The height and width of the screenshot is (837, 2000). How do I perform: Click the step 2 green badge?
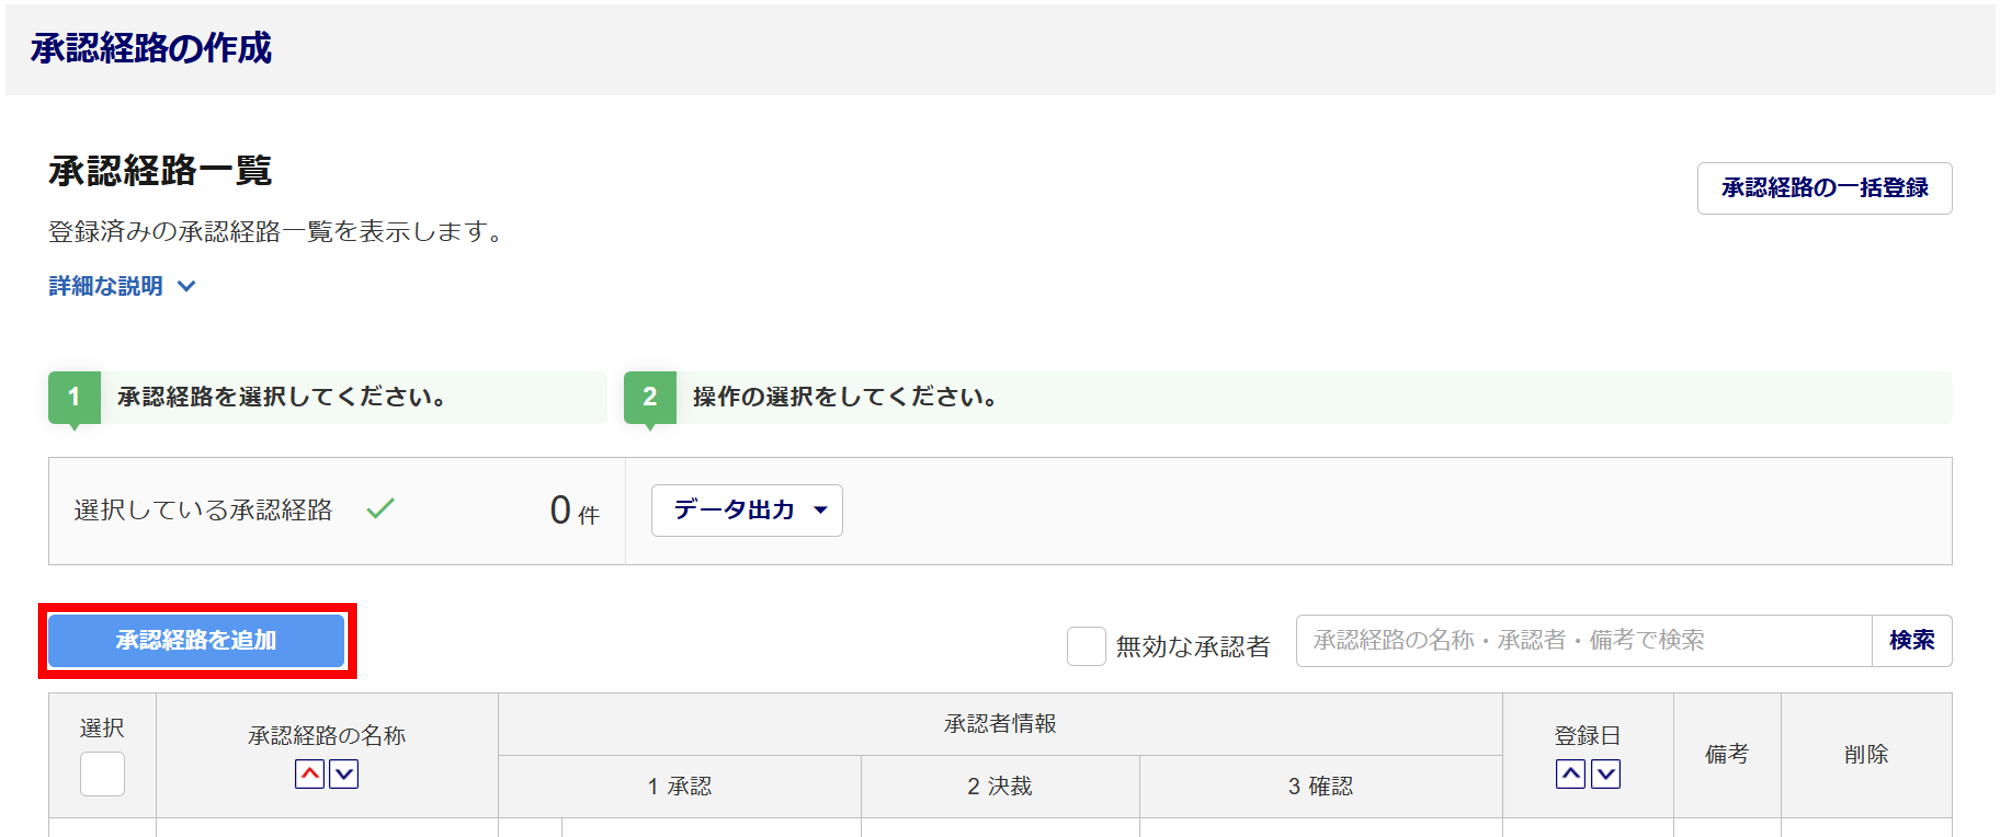[650, 397]
